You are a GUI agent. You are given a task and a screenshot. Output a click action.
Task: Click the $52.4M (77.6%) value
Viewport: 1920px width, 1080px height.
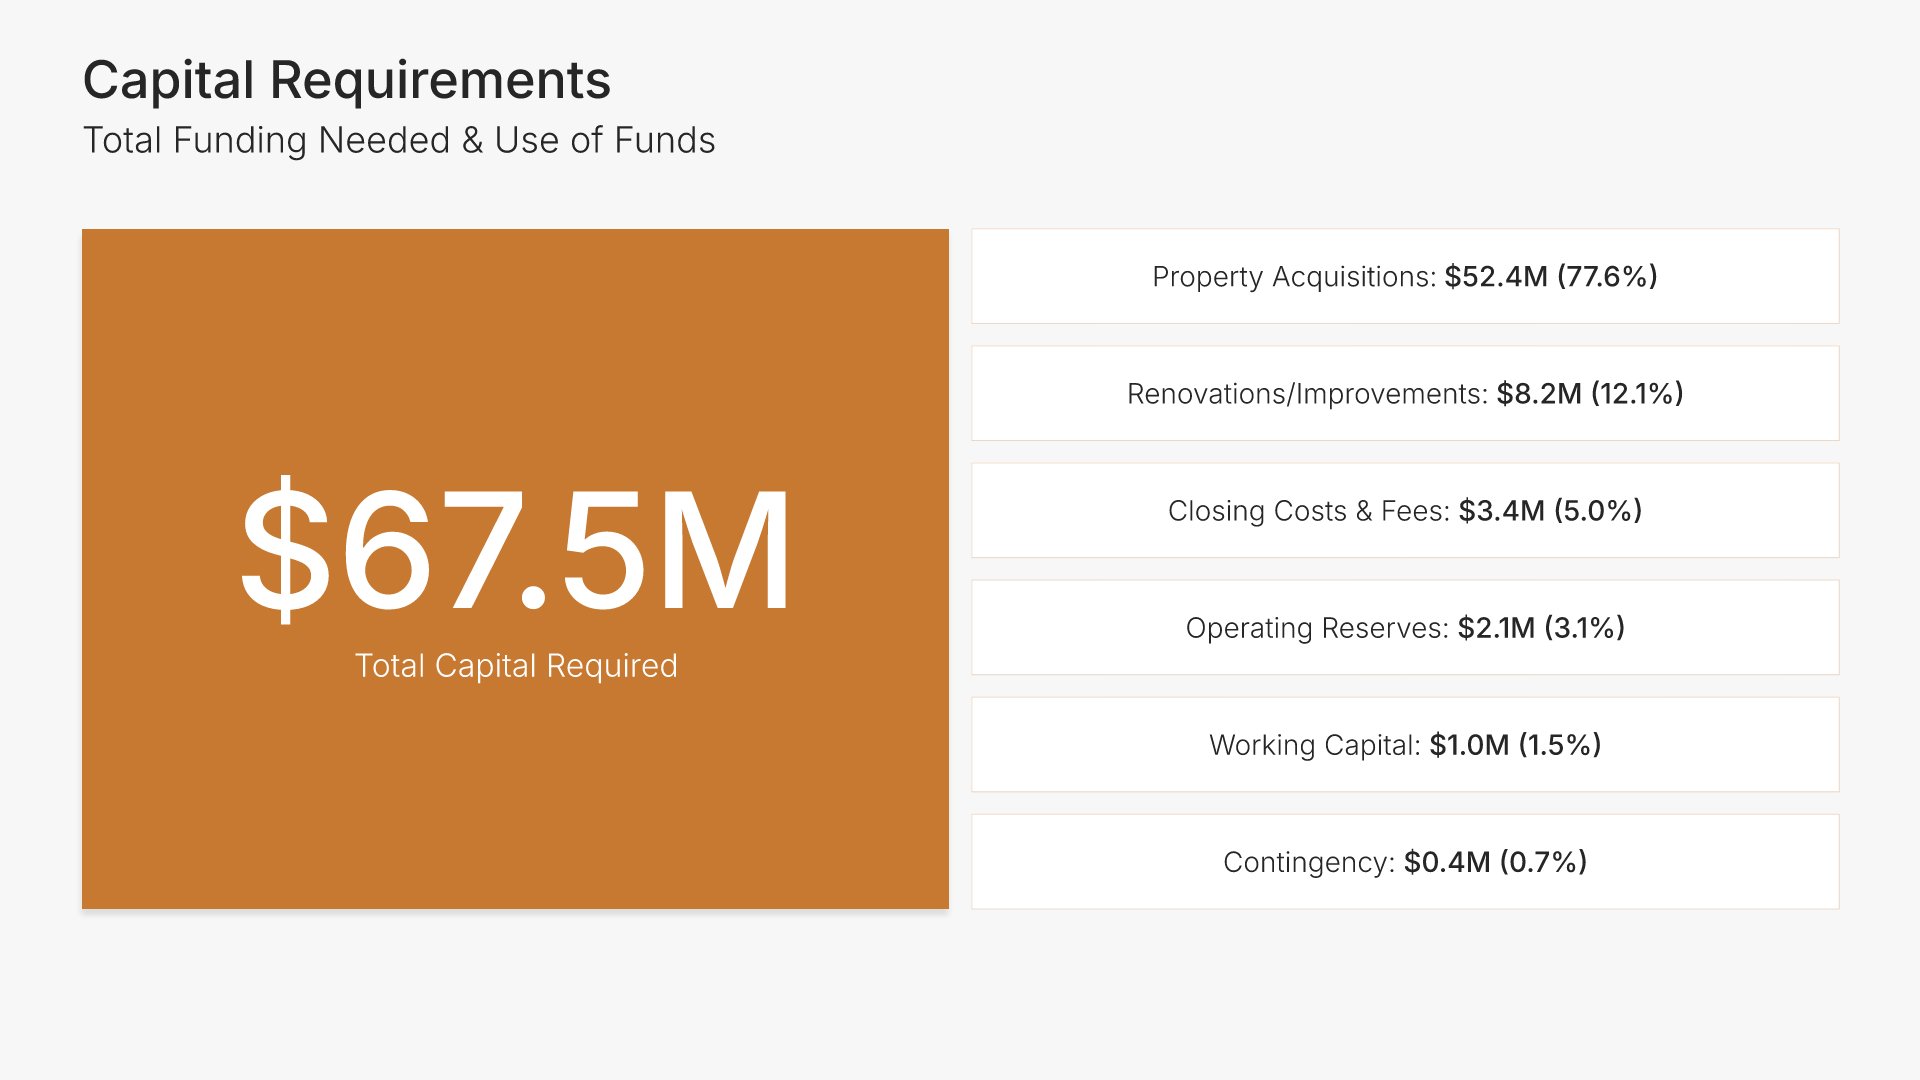coord(1550,276)
